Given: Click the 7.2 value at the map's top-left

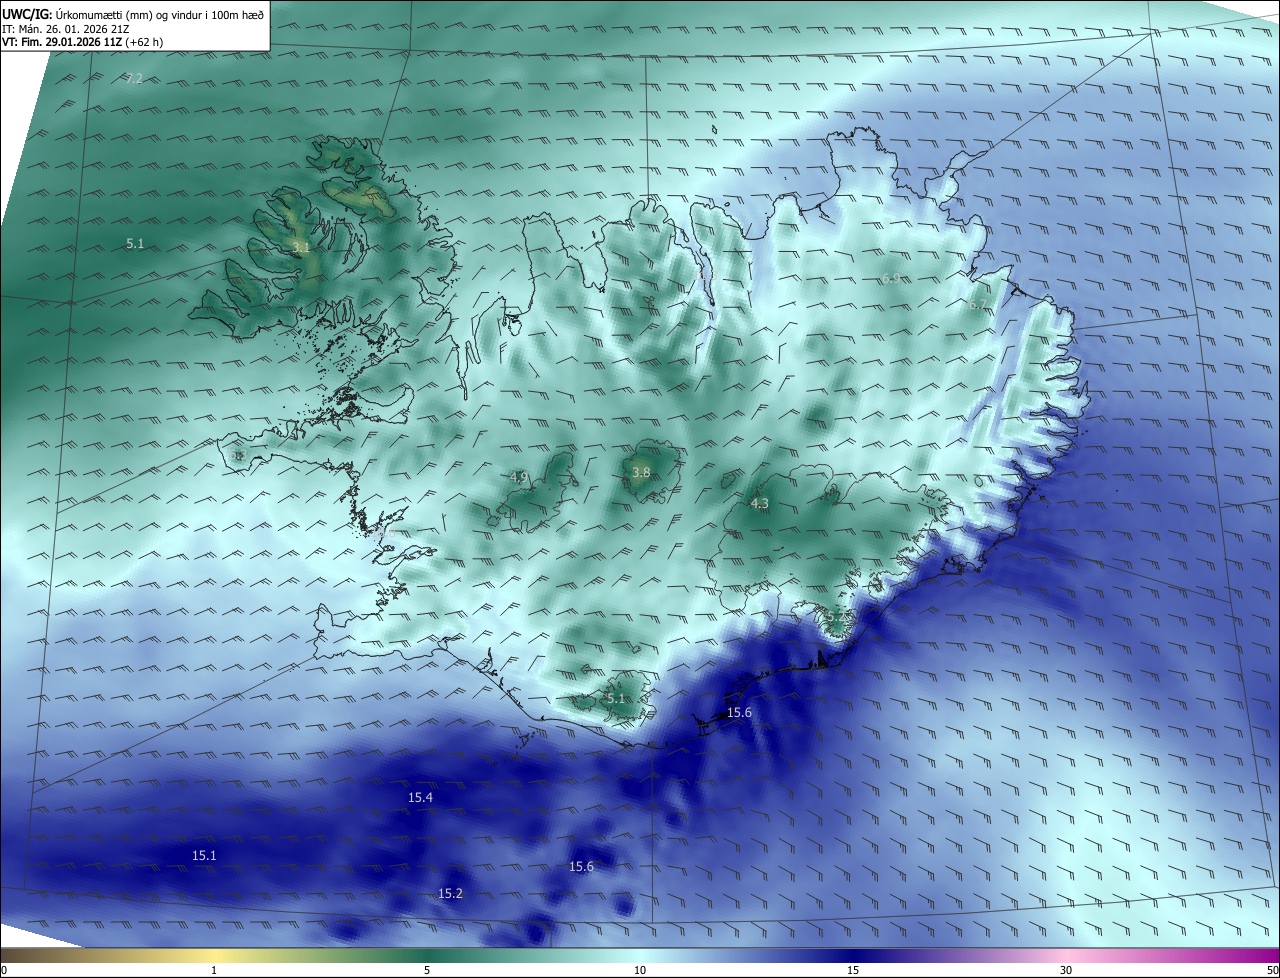Looking at the screenshot, I should [x=134, y=78].
